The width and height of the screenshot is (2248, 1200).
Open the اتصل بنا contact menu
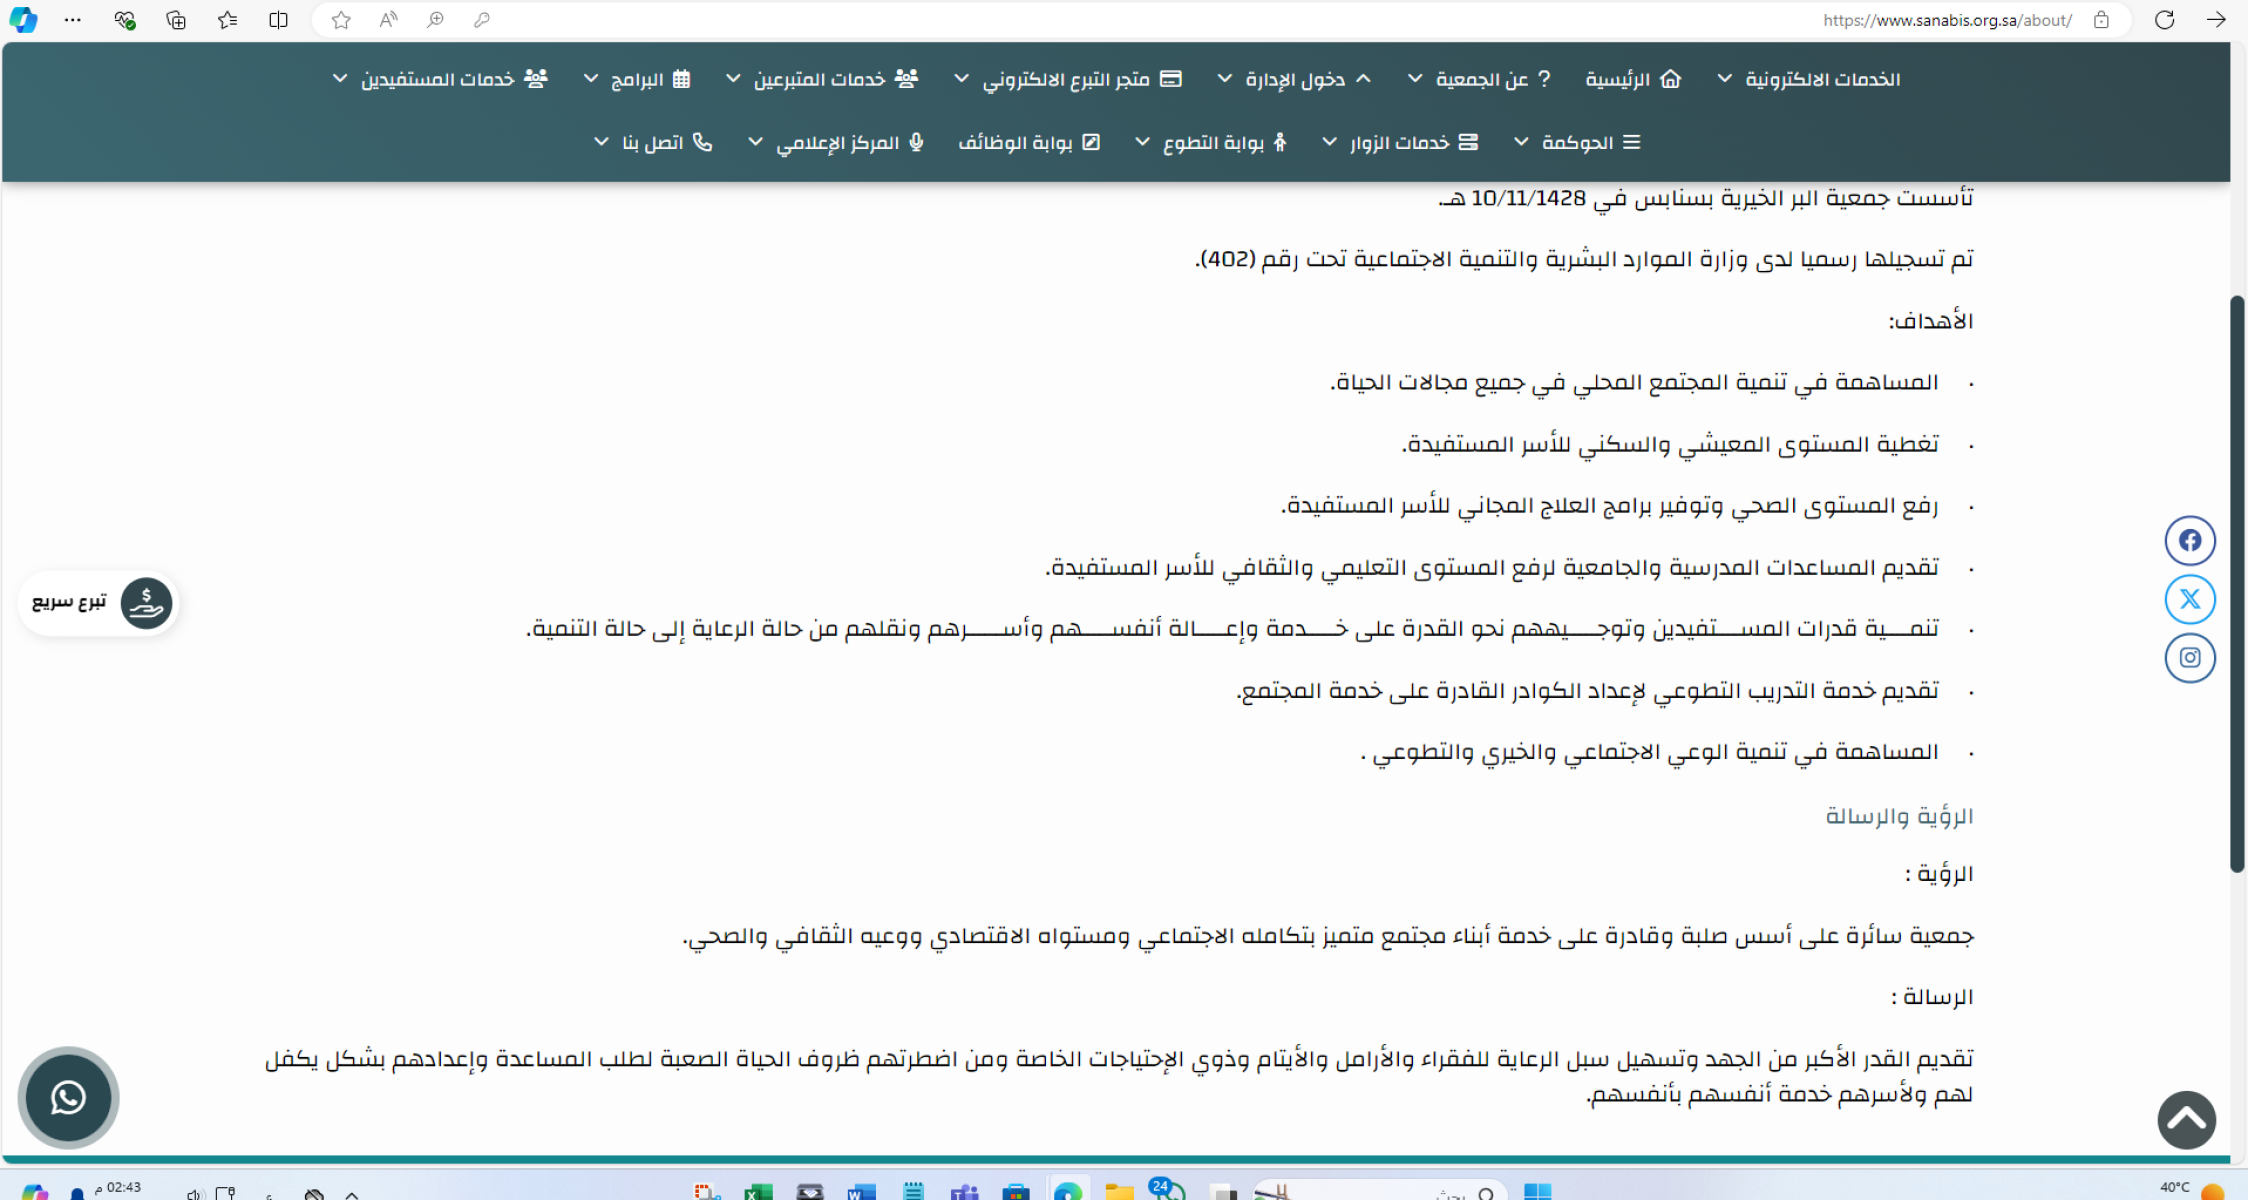point(653,142)
